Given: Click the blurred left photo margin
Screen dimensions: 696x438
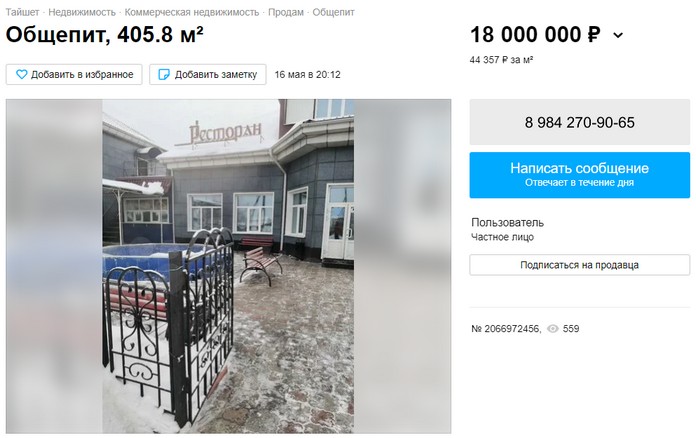Looking at the screenshot, I should (x=54, y=266).
